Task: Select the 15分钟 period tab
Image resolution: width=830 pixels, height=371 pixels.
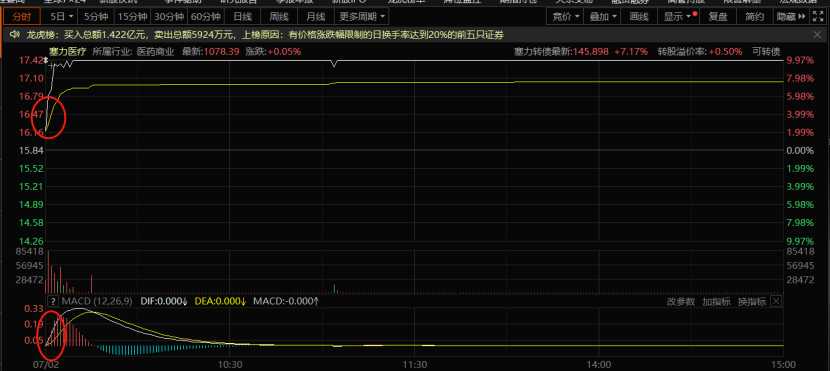Action: [x=132, y=16]
